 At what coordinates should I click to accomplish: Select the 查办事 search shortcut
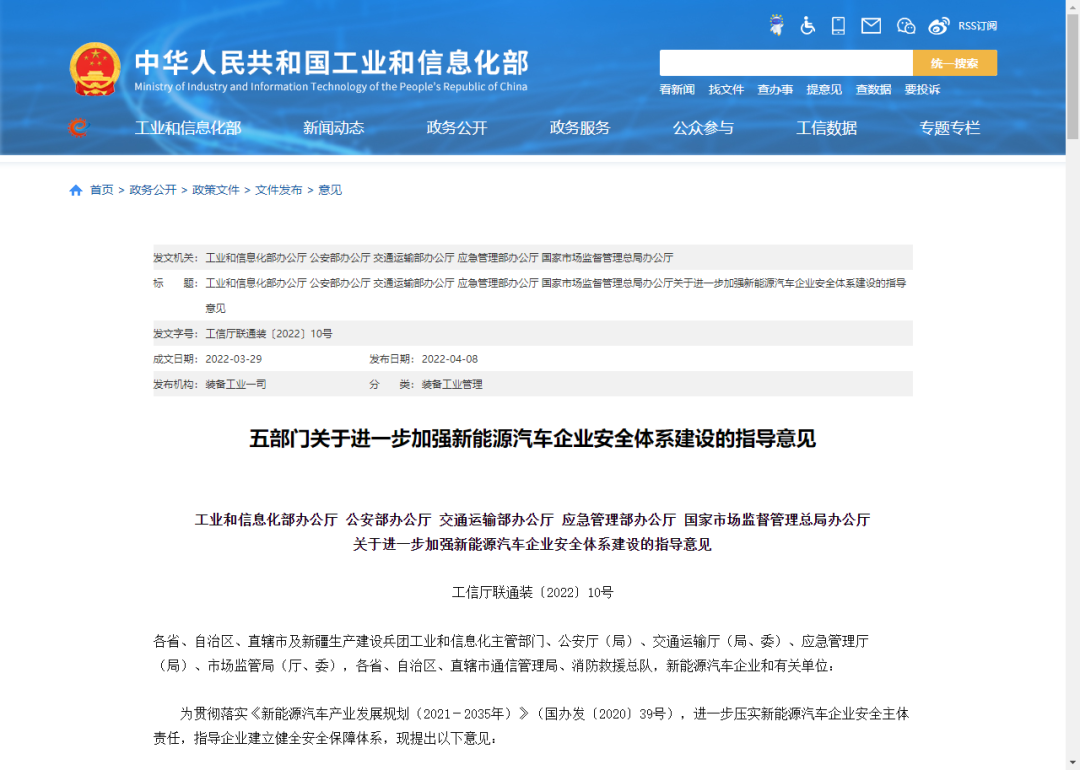click(775, 90)
